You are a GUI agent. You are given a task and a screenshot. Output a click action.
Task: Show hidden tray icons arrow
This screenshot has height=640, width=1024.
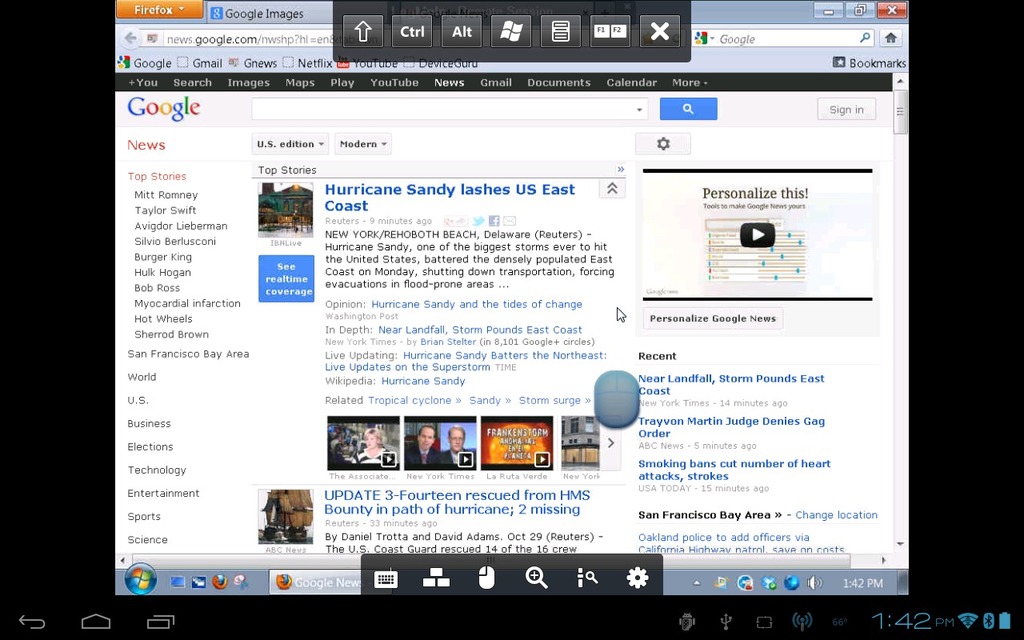696,583
